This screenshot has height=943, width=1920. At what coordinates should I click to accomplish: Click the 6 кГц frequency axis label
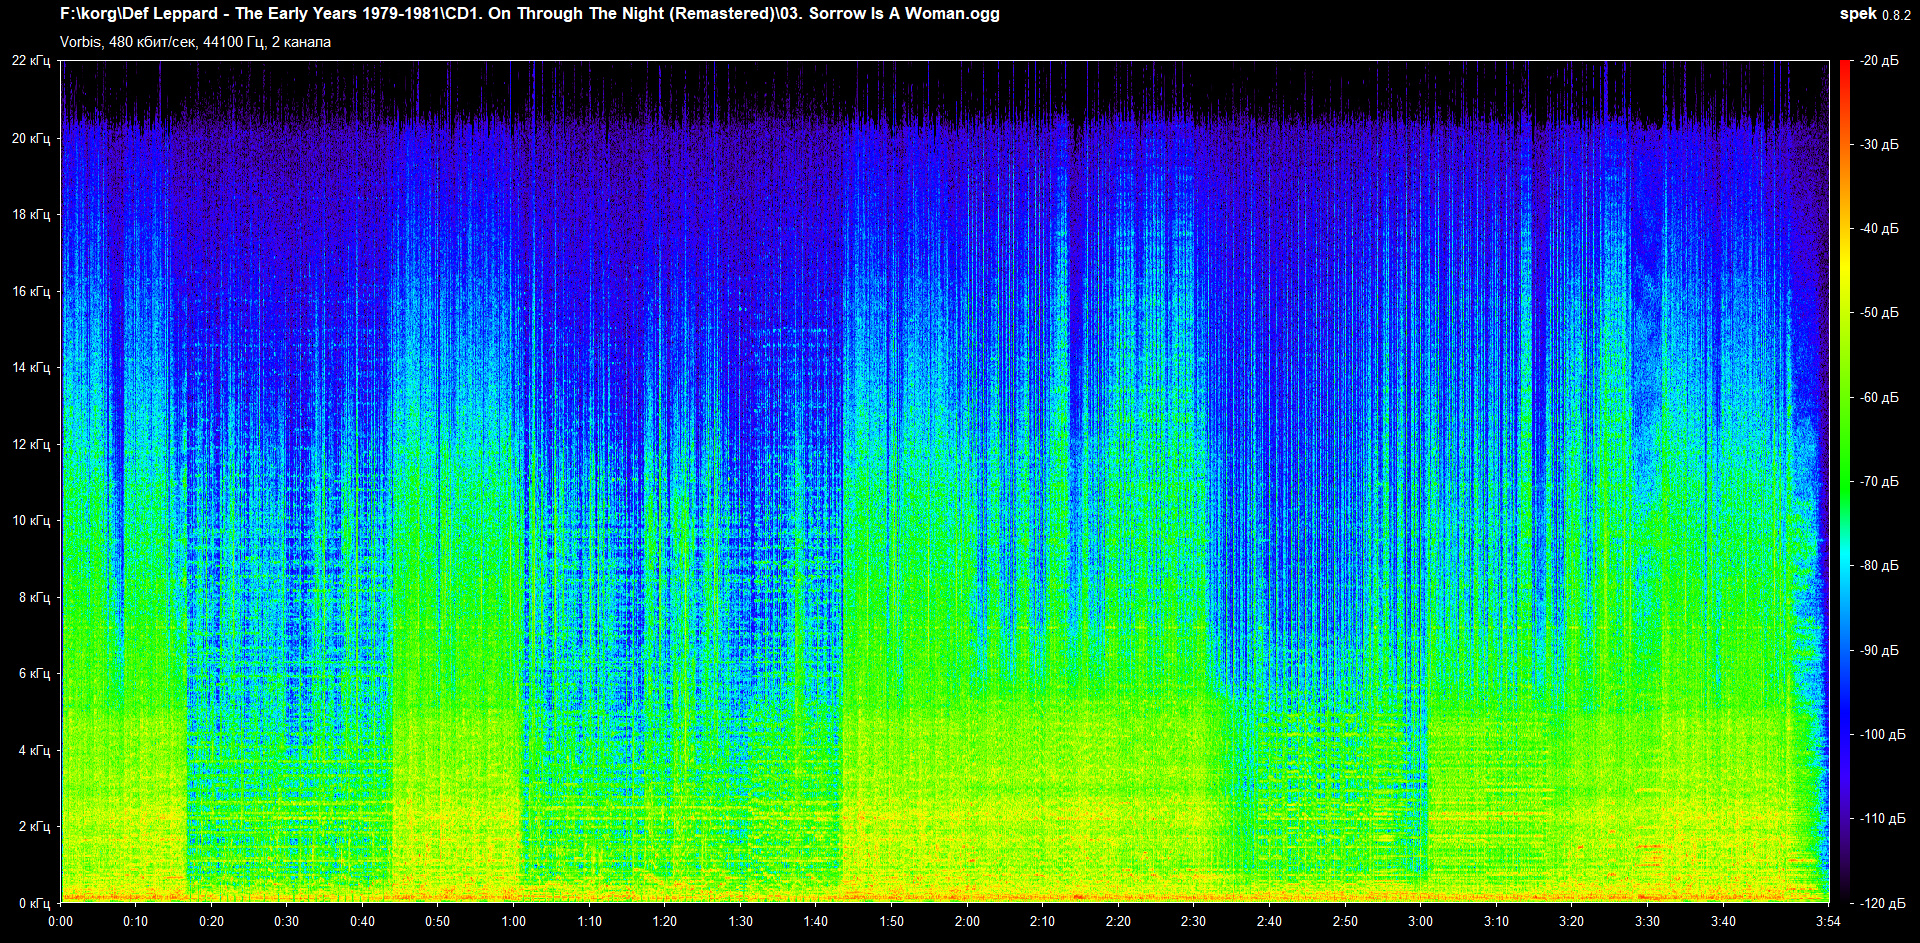[34, 673]
